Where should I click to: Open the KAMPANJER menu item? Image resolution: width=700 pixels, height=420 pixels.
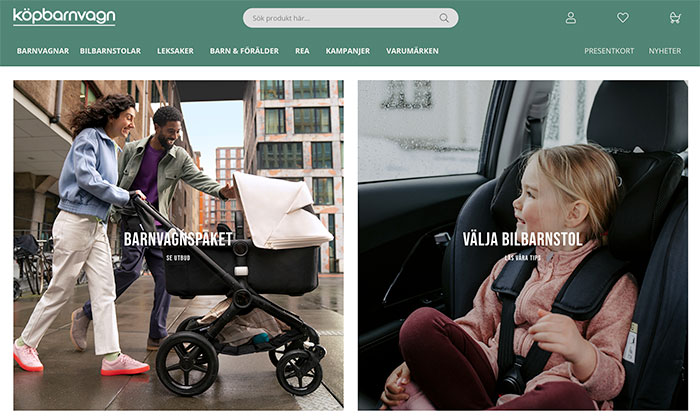point(348,51)
